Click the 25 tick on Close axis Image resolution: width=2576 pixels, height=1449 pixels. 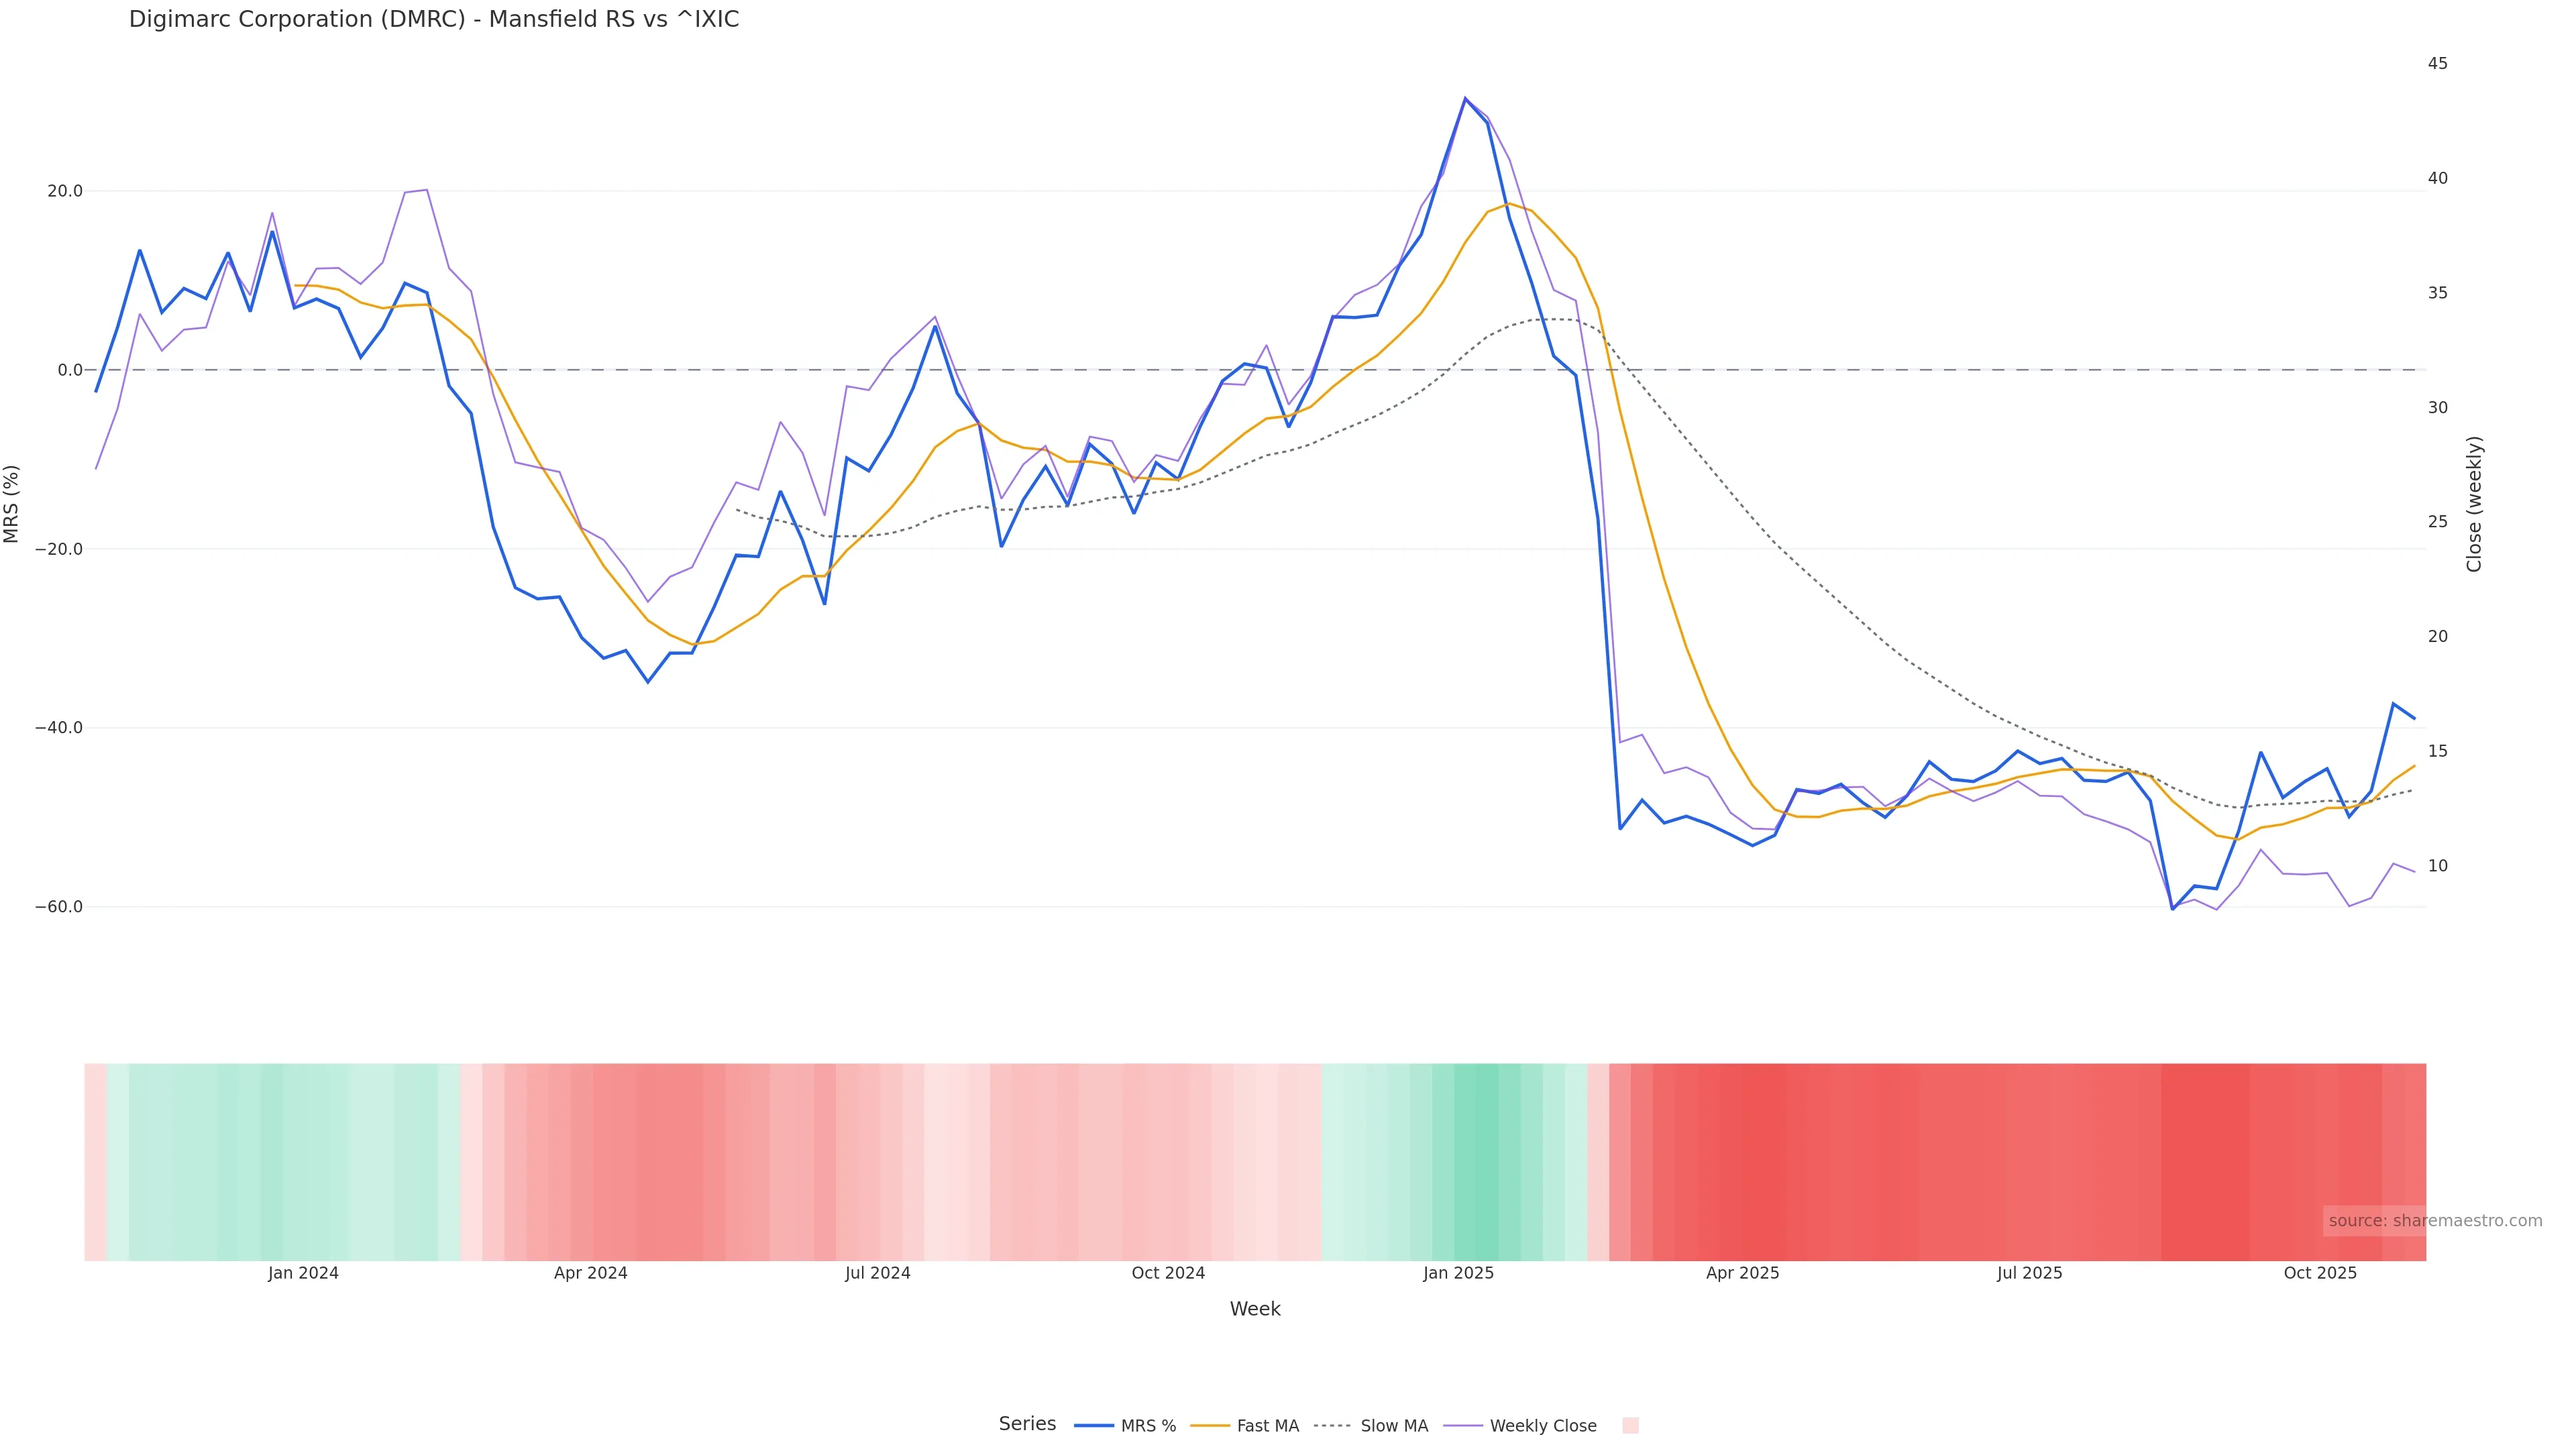tap(2437, 522)
